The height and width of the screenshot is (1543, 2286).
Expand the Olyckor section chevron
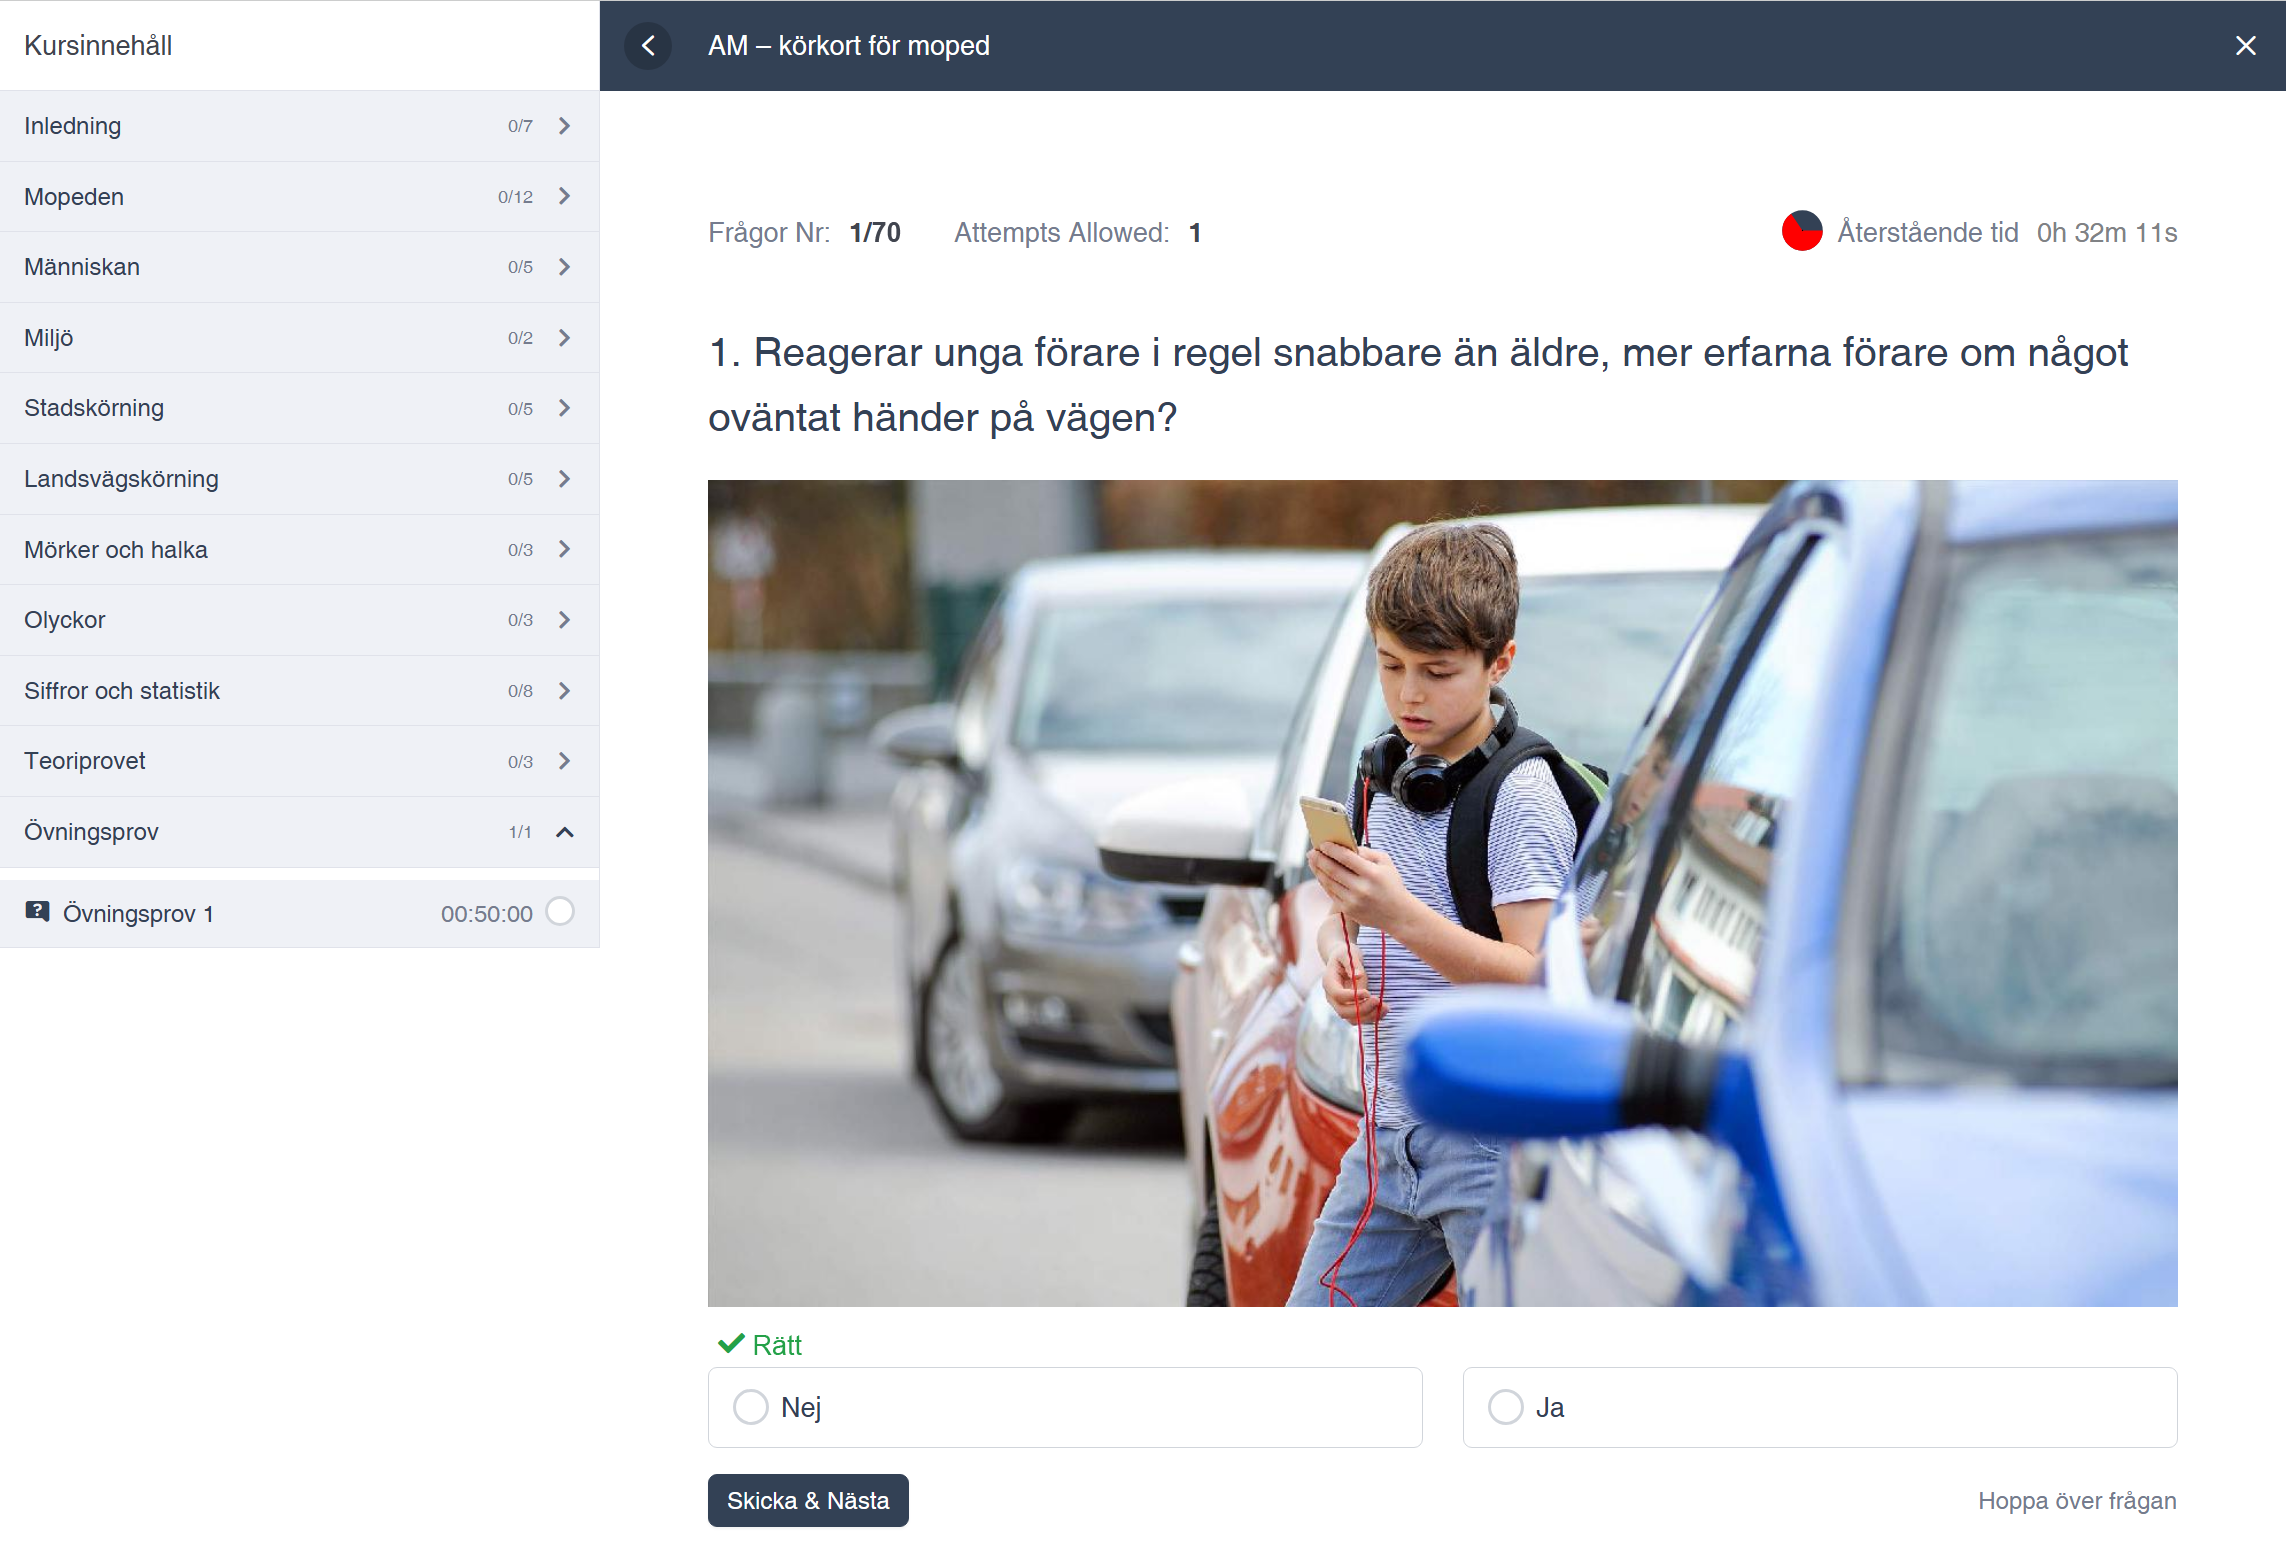[565, 620]
